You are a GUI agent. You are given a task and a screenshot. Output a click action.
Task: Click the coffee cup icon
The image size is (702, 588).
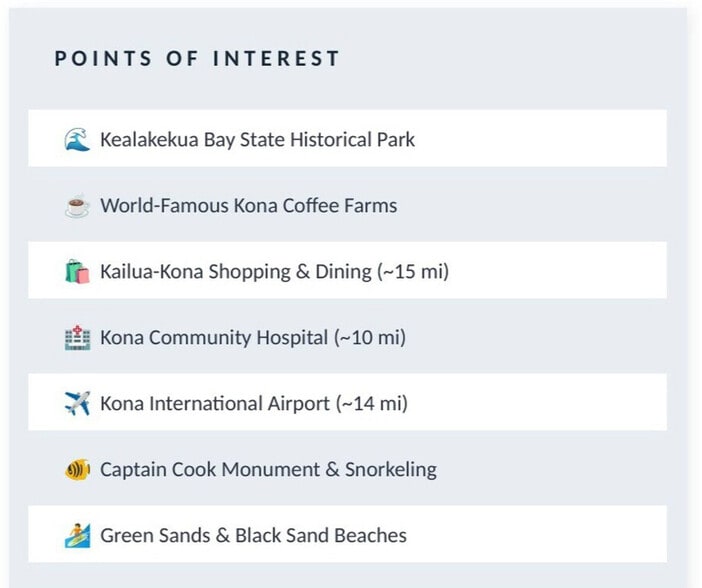[x=77, y=205]
